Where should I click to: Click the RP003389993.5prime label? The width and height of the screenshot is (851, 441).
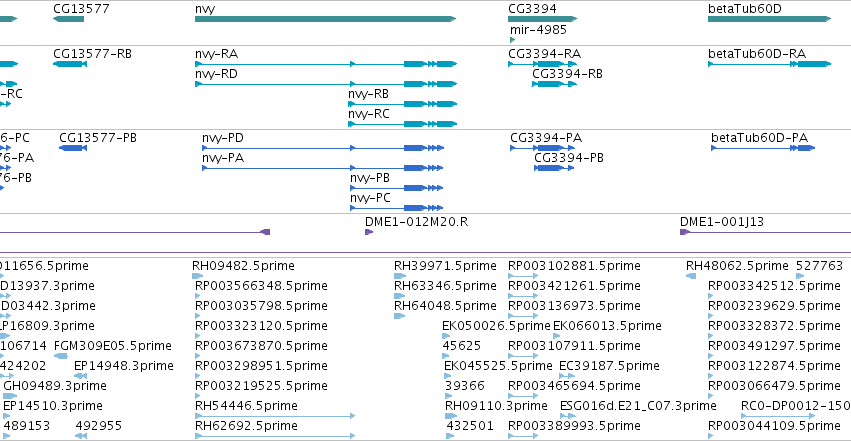pos(574,426)
